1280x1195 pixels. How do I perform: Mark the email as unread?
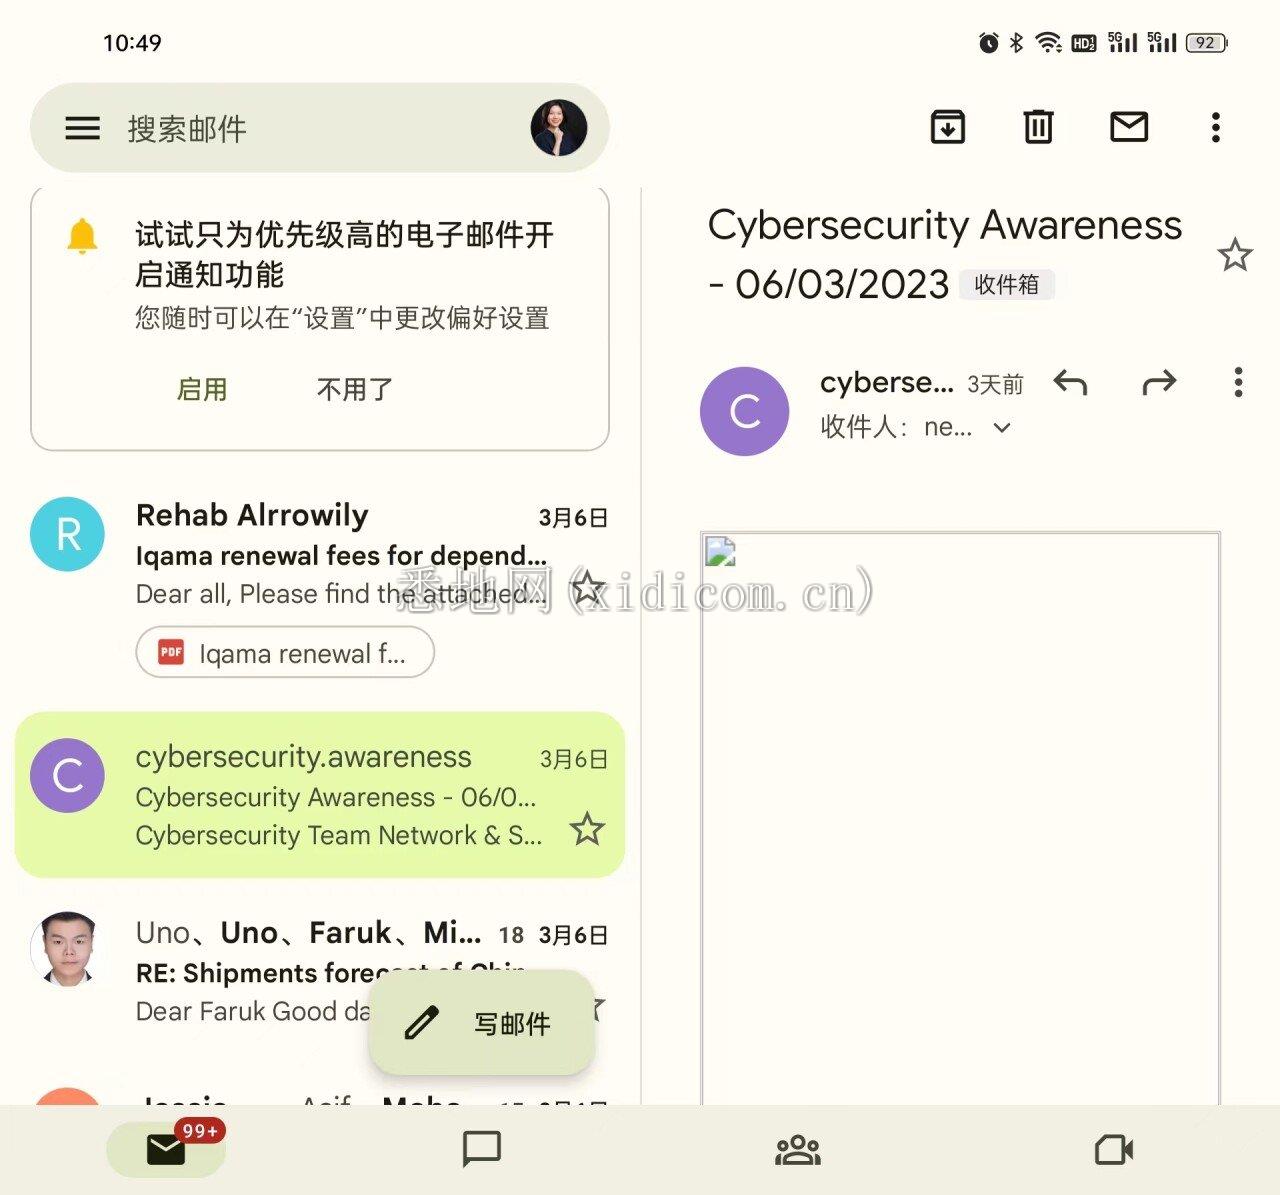pos(1129,127)
